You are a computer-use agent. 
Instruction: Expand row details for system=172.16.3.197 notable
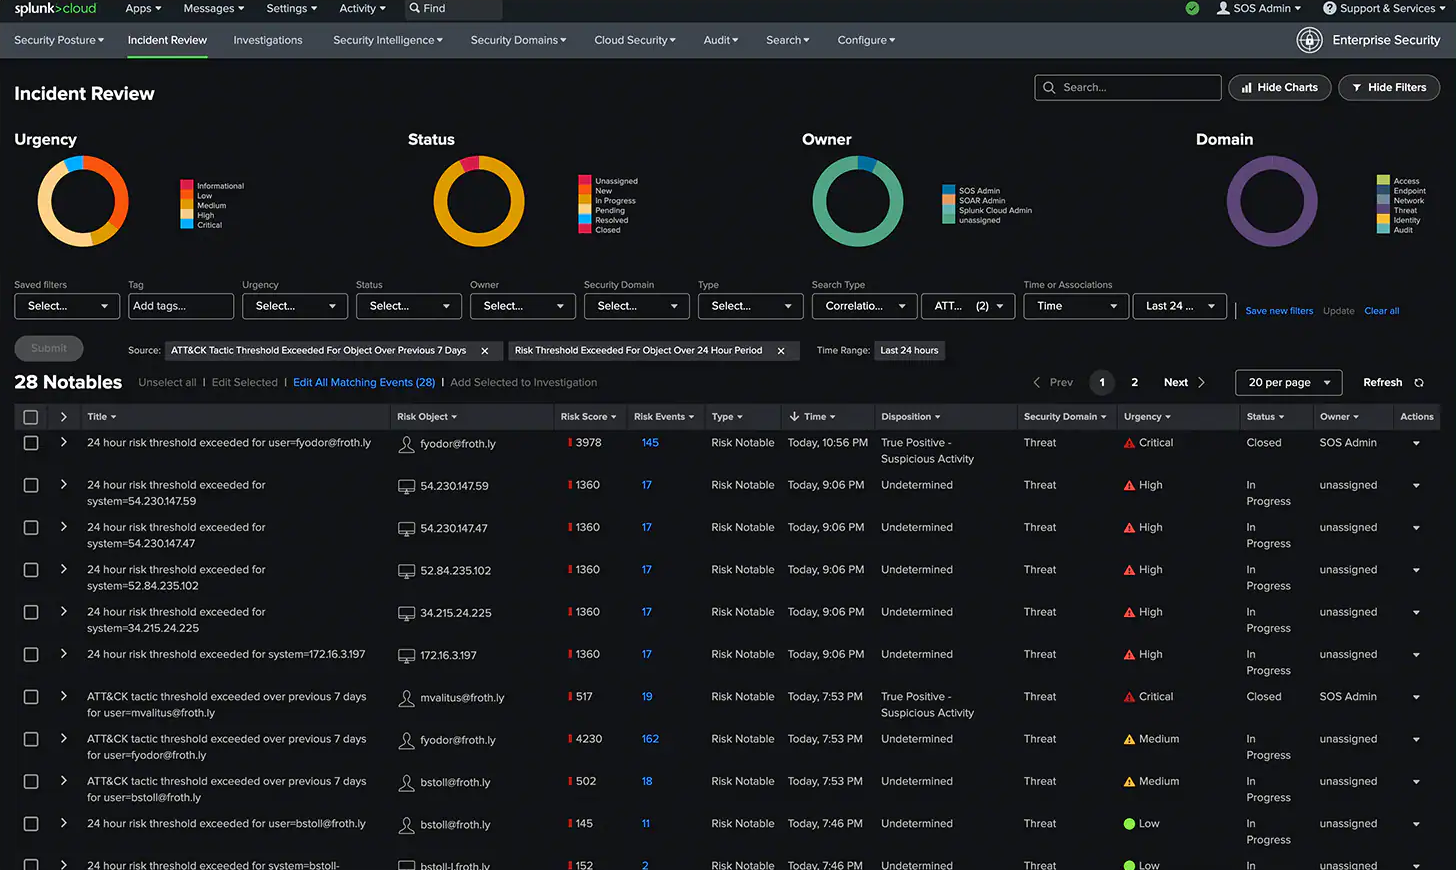[x=64, y=654]
